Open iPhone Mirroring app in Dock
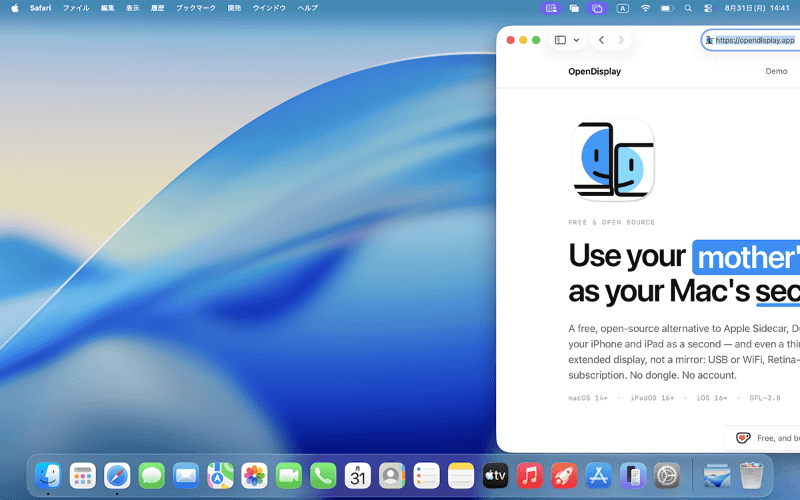The width and height of the screenshot is (800, 500). pyautogui.click(x=633, y=476)
